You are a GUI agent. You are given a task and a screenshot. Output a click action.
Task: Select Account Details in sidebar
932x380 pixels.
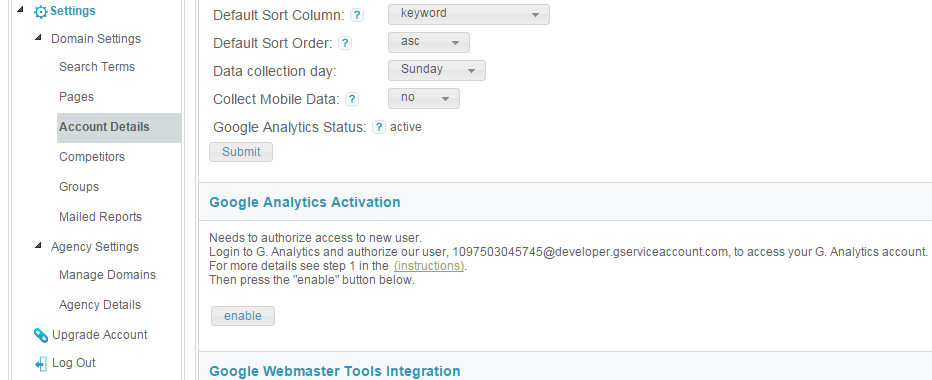point(119,127)
